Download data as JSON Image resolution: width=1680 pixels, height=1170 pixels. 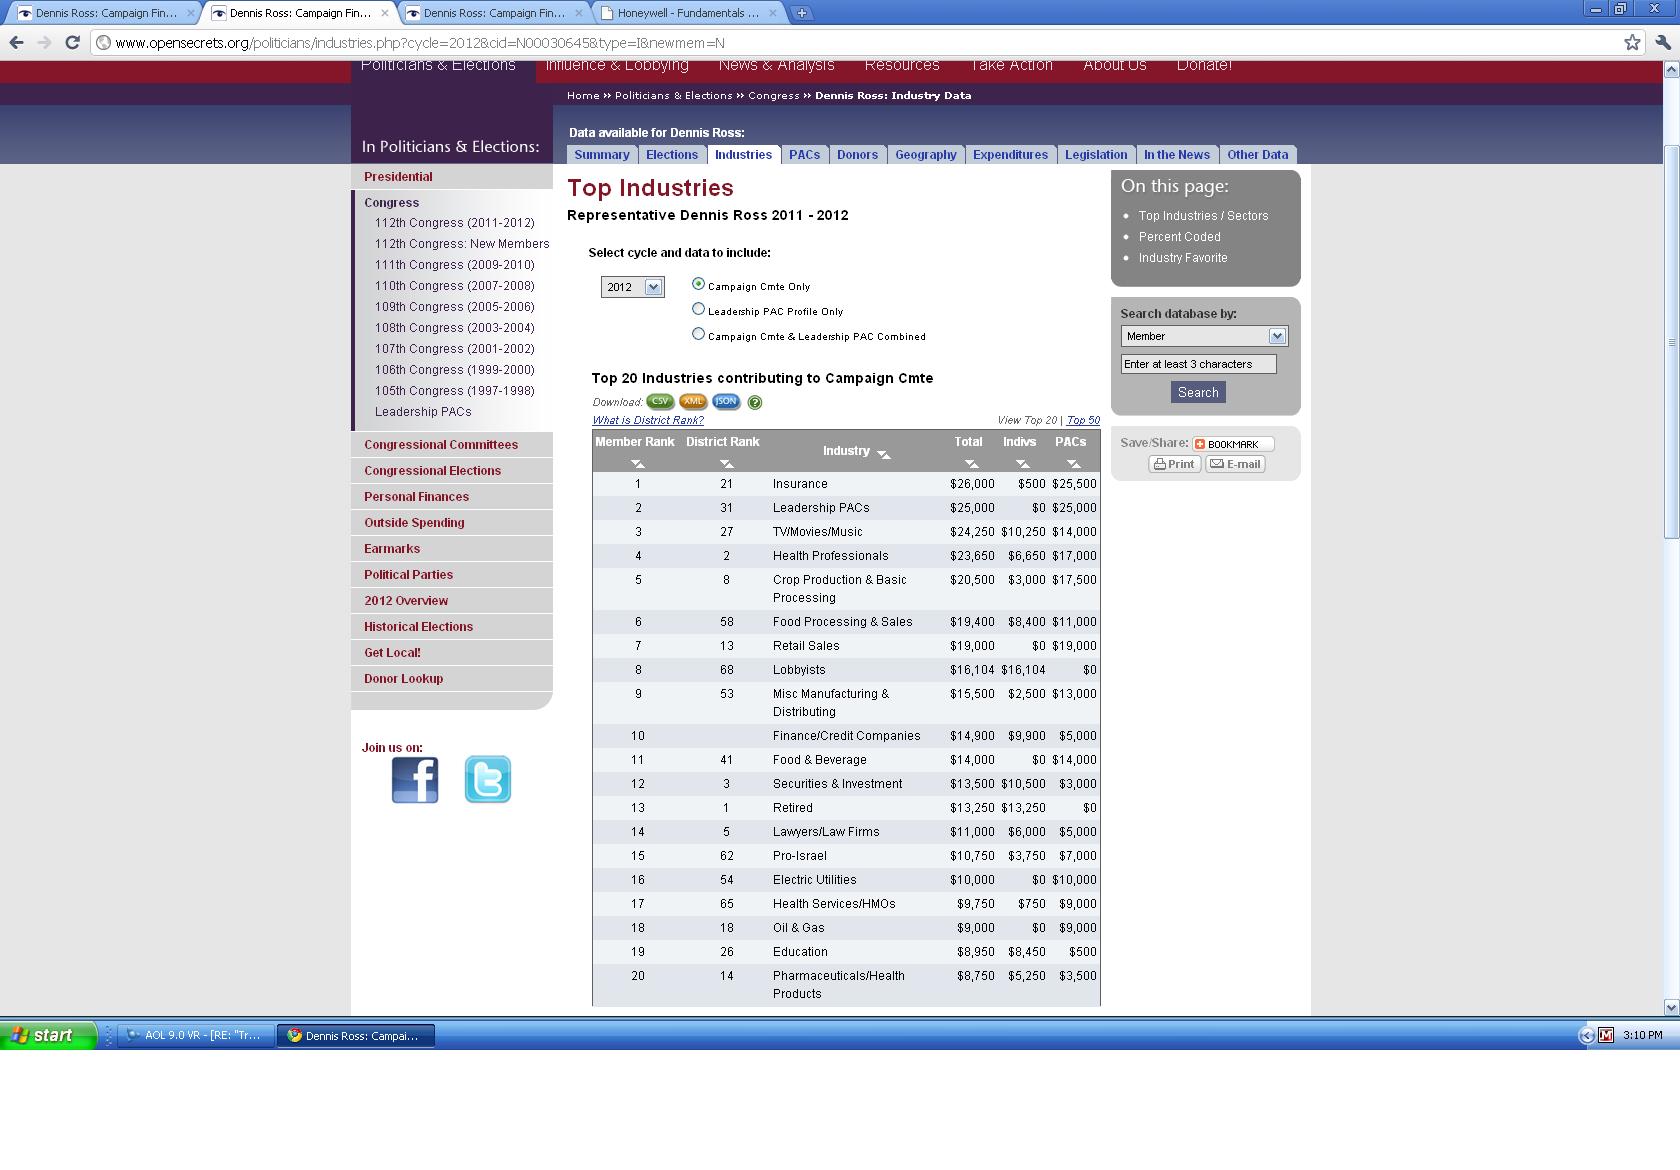coord(726,402)
